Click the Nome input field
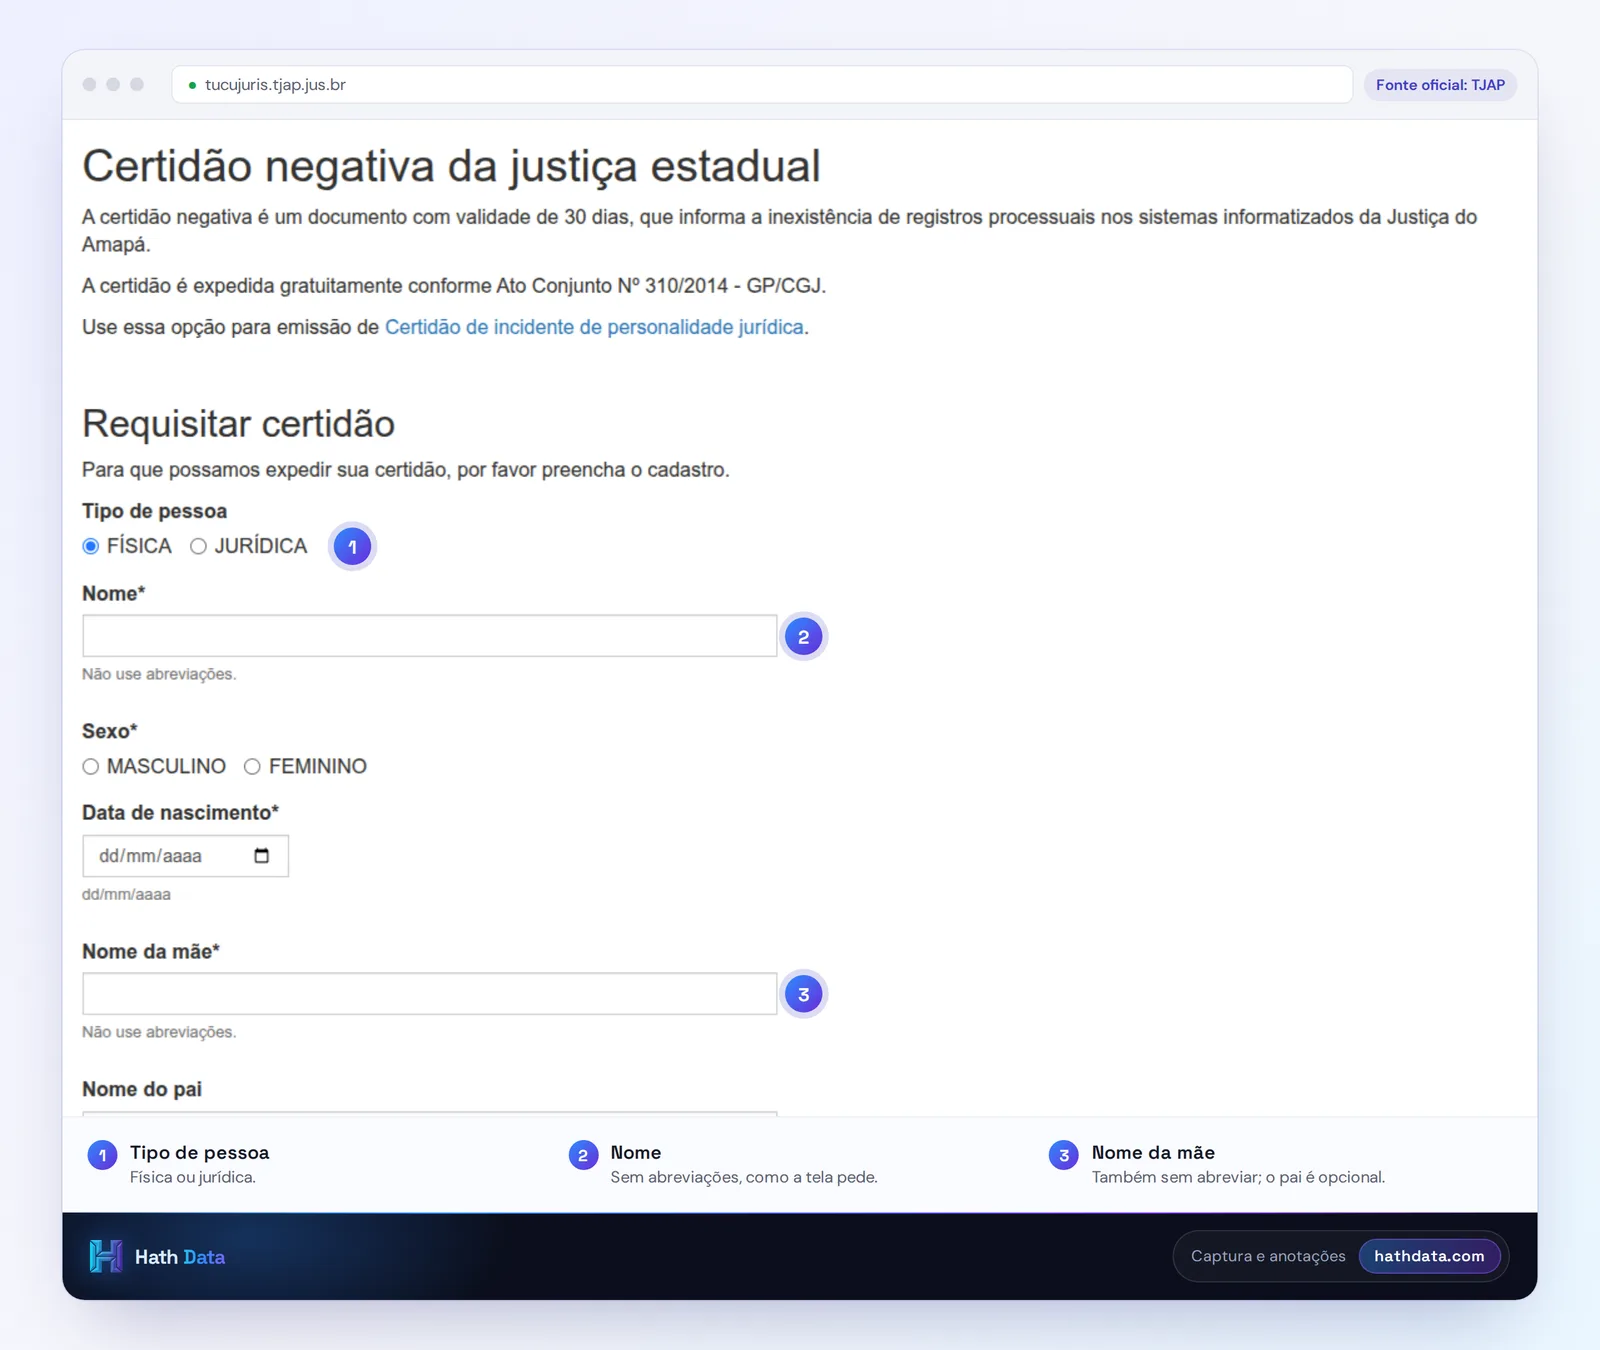The height and width of the screenshot is (1350, 1600). point(430,636)
